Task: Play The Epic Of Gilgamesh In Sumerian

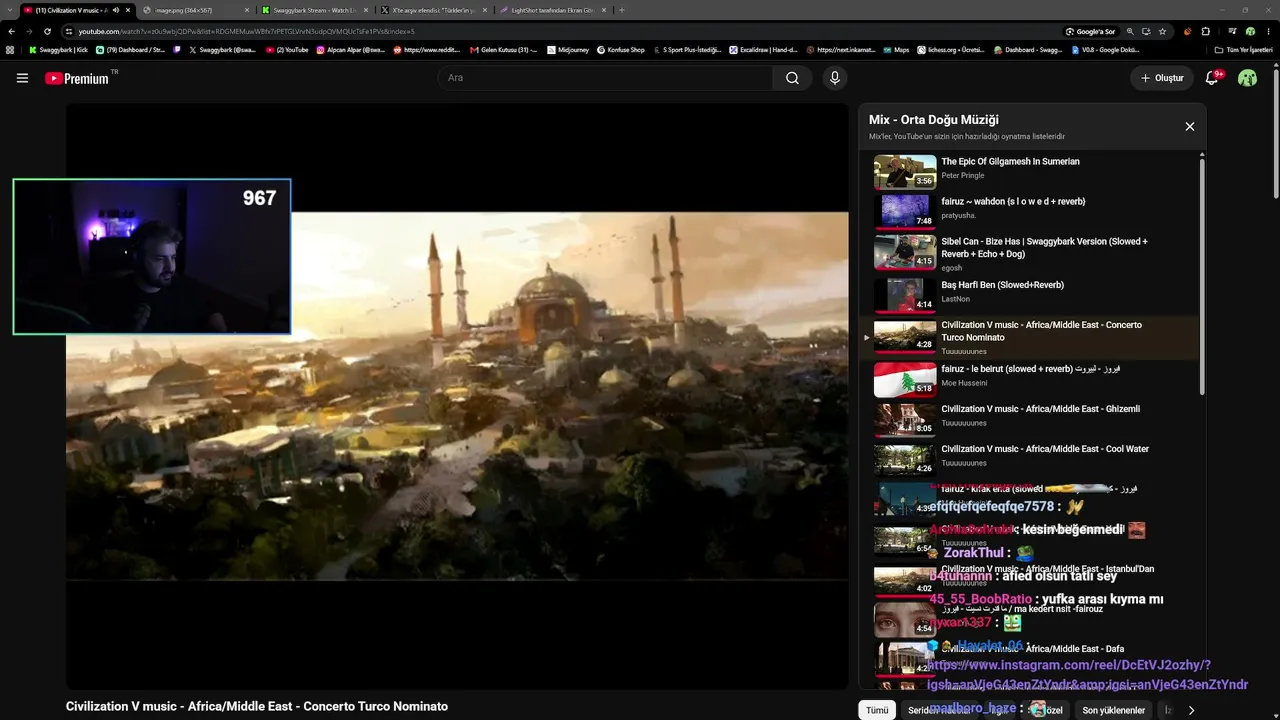Action: [1030, 172]
